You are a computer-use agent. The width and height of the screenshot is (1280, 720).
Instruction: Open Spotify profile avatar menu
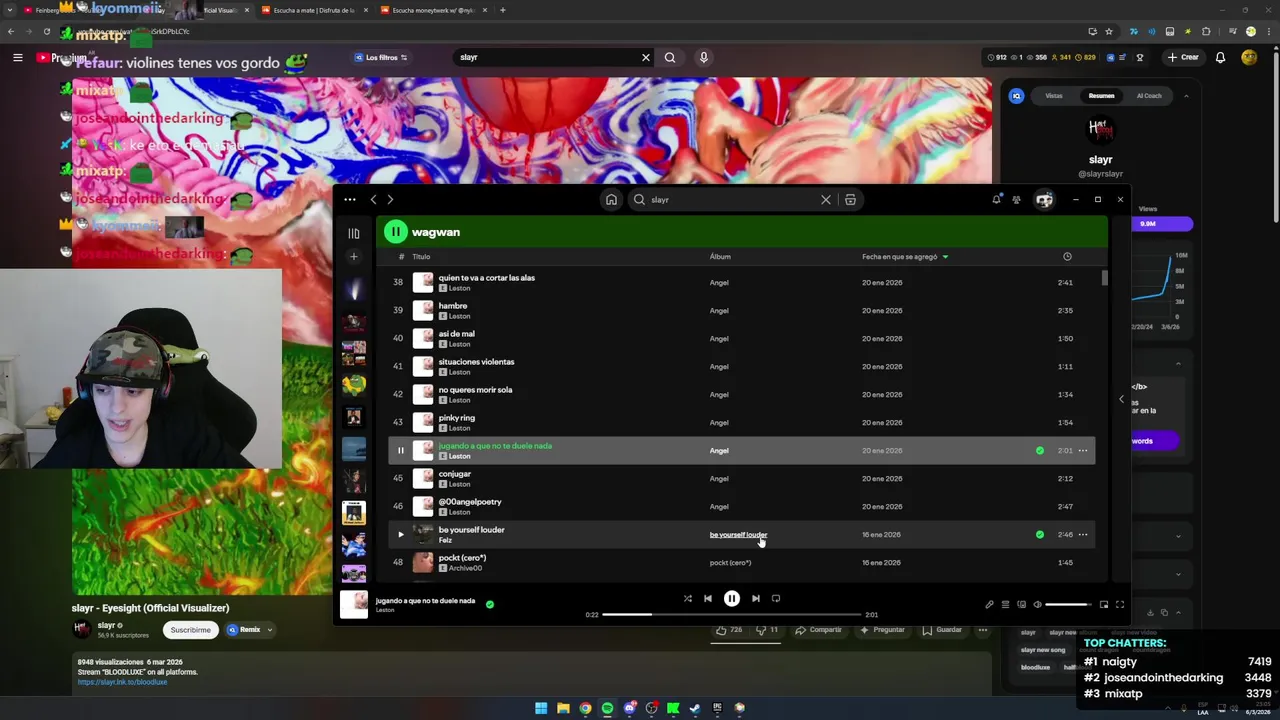1044,200
